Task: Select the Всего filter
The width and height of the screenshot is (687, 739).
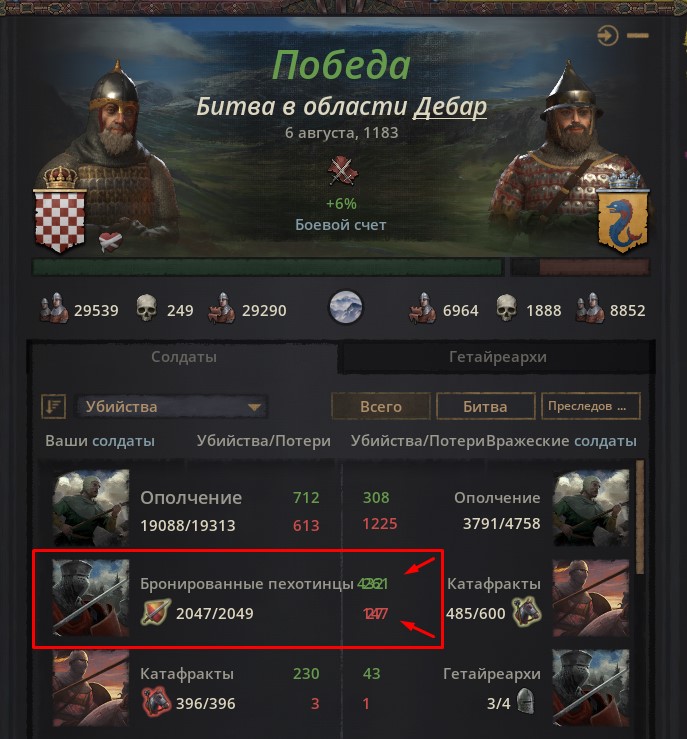Action: tap(381, 406)
